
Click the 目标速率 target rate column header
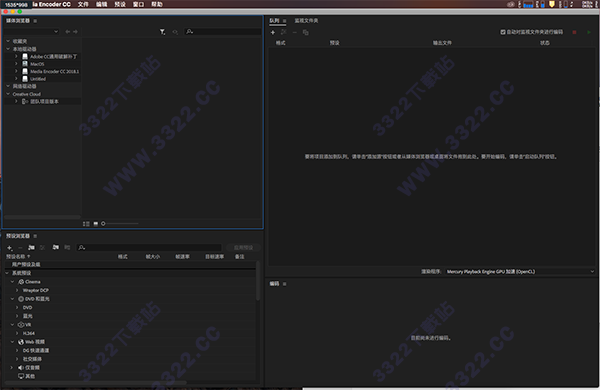[214, 256]
